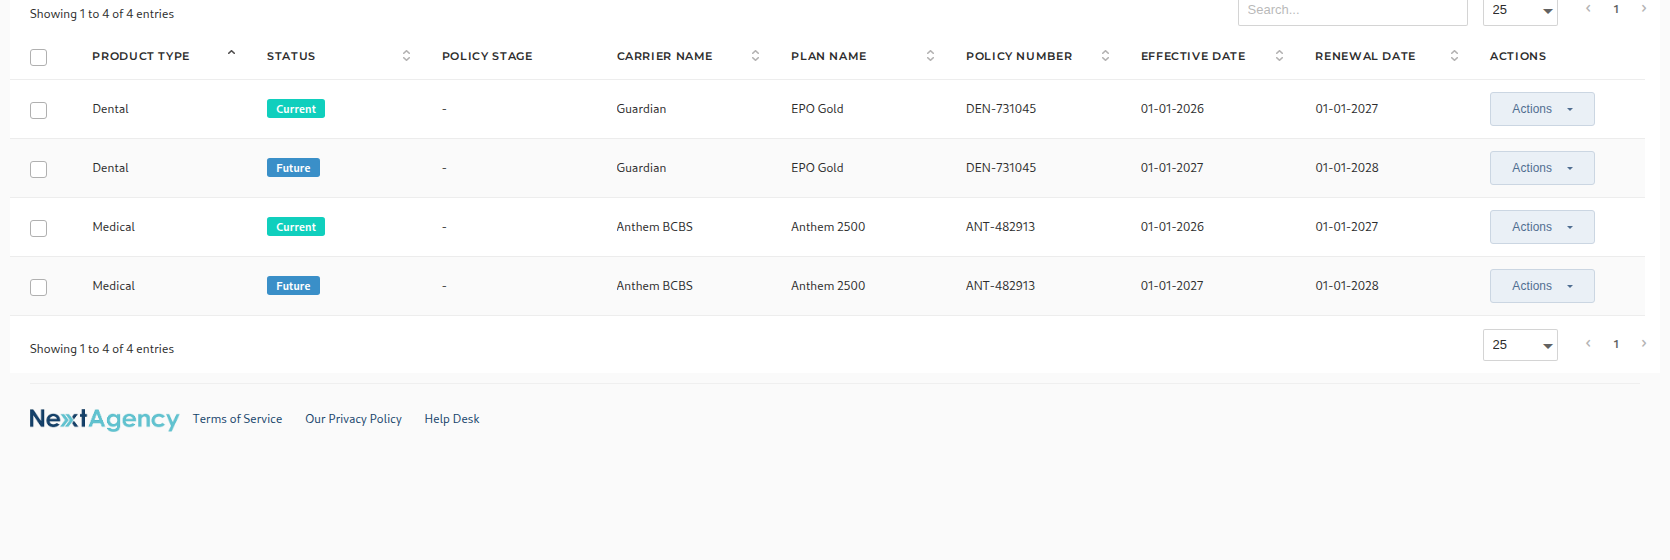Check the current Dental policy row
The height and width of the screenshot is (560, 1670).
pyautogui.click(x=39, y=110)
